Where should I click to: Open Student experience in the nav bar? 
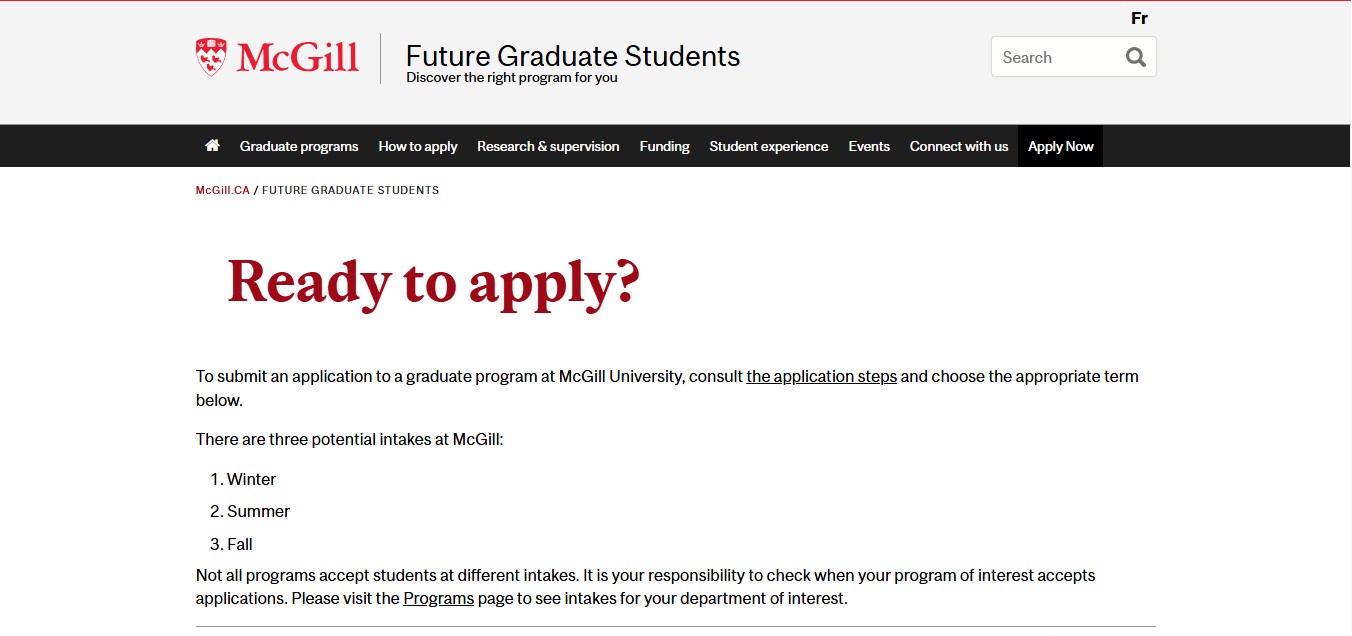coord(769,146)
